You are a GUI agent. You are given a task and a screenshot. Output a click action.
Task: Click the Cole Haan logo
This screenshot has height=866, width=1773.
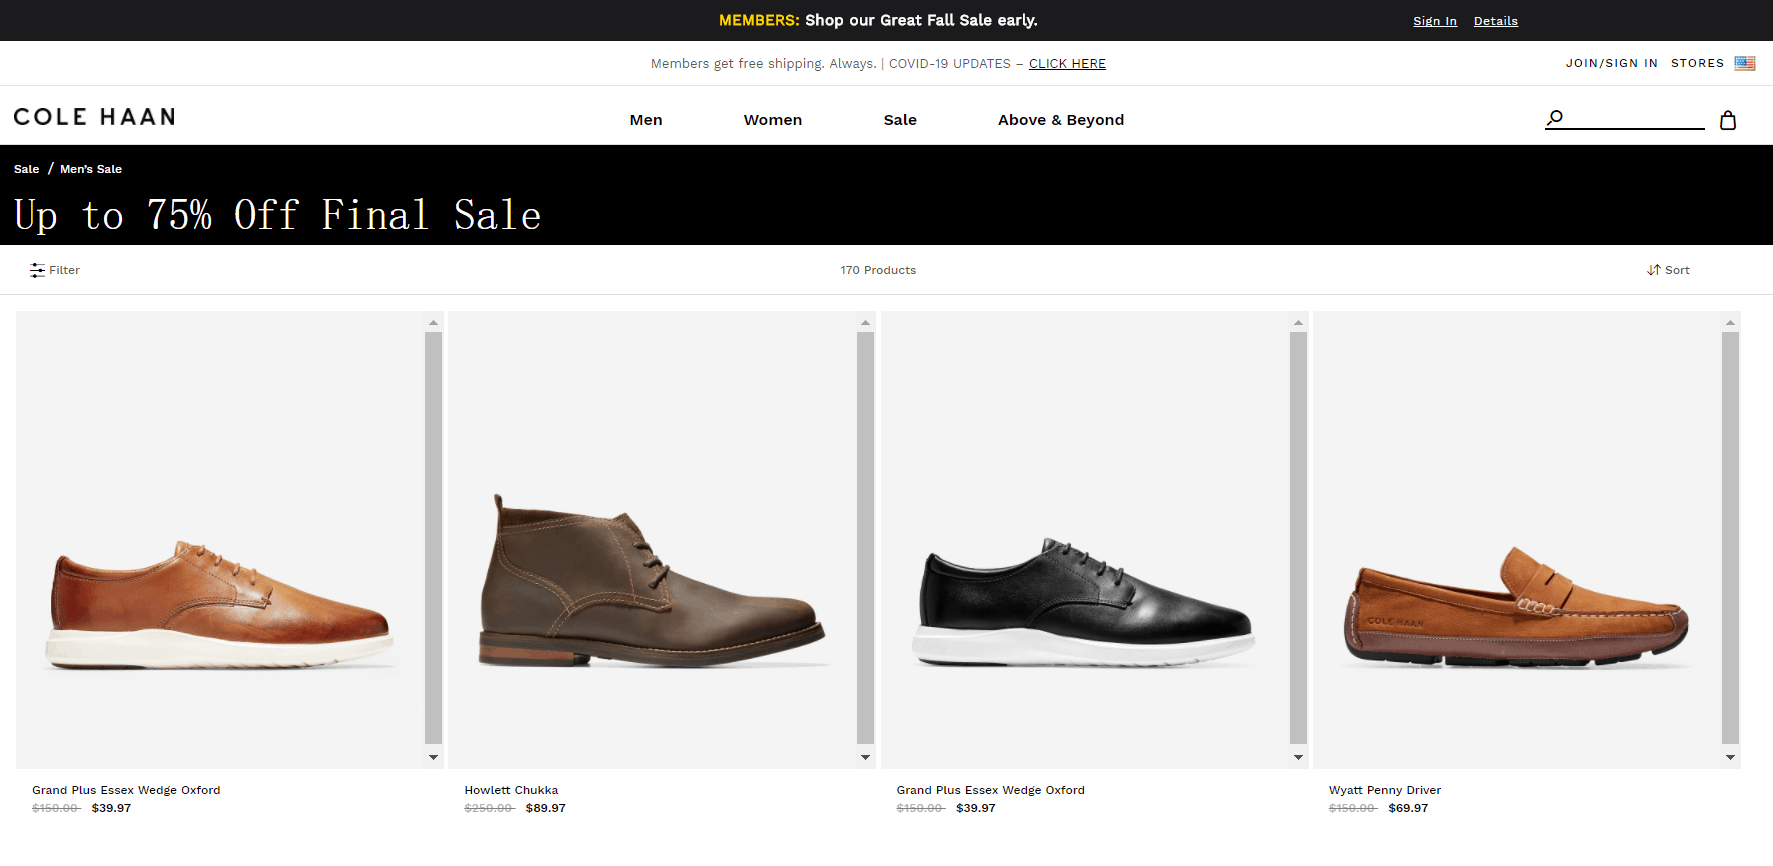95,117
